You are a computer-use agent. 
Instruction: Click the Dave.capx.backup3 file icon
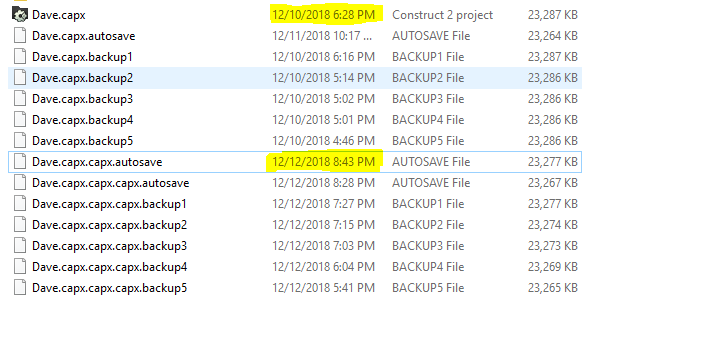click(20, 99)
